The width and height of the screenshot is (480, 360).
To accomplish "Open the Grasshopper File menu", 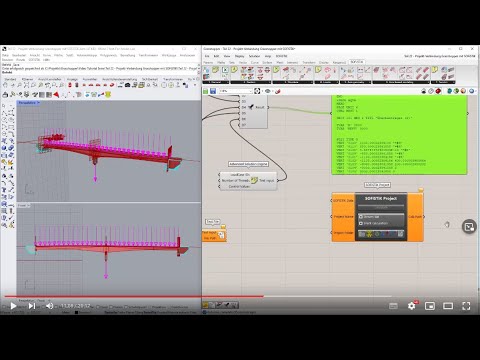I will point(207,56).
